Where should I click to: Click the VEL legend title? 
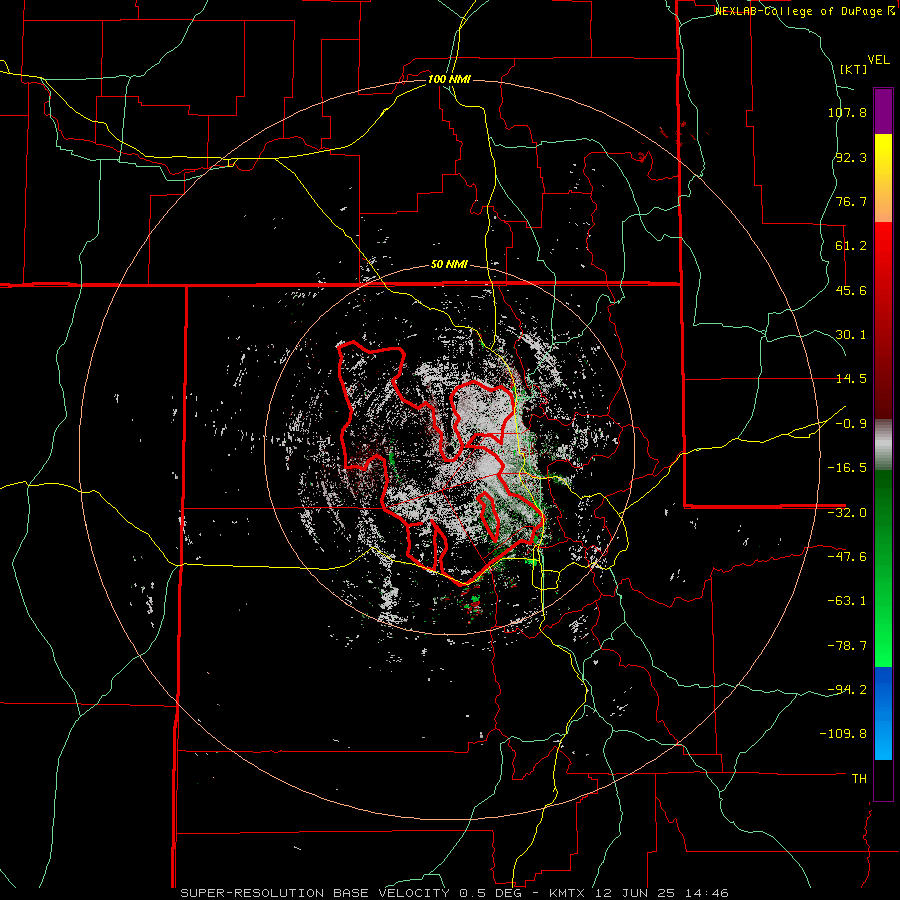click(878, 60)
